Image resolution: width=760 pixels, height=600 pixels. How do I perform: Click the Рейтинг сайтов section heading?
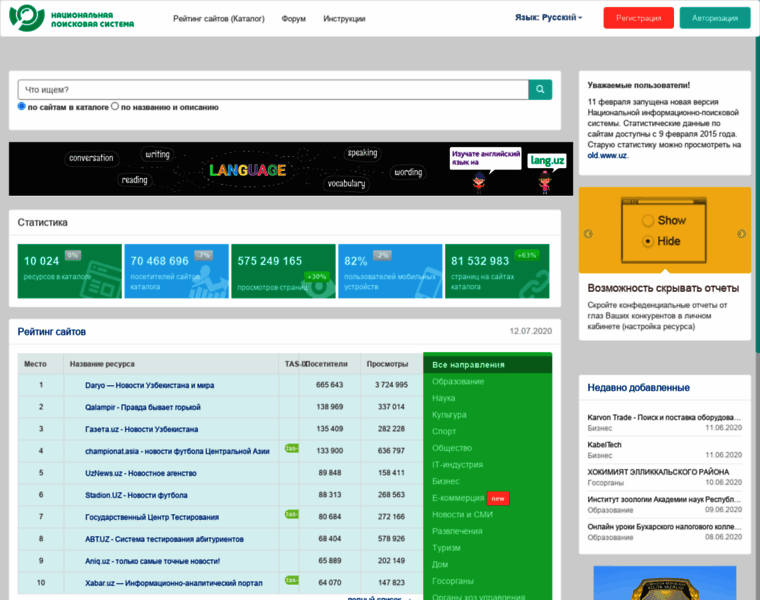click(x=52, y=332)
